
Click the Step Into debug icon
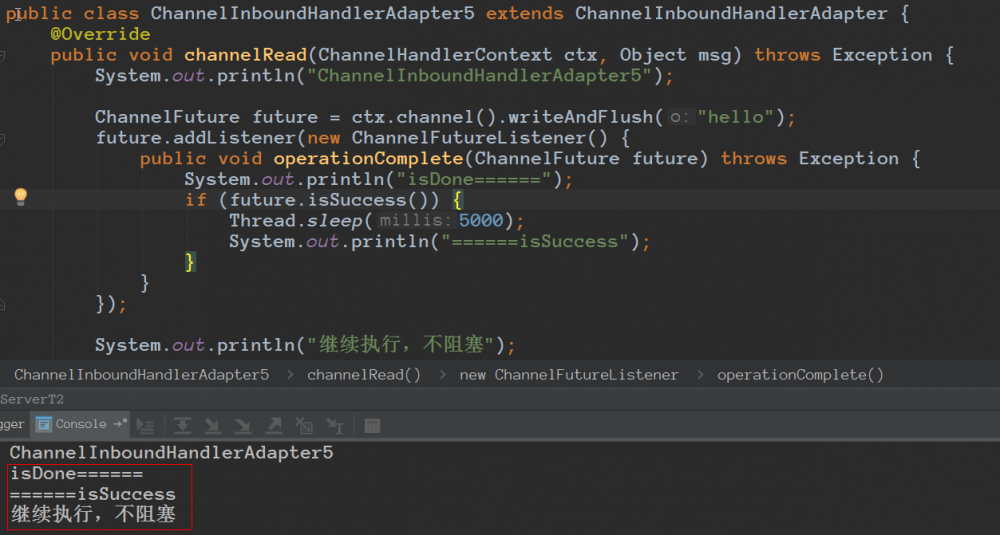(212, 425)
